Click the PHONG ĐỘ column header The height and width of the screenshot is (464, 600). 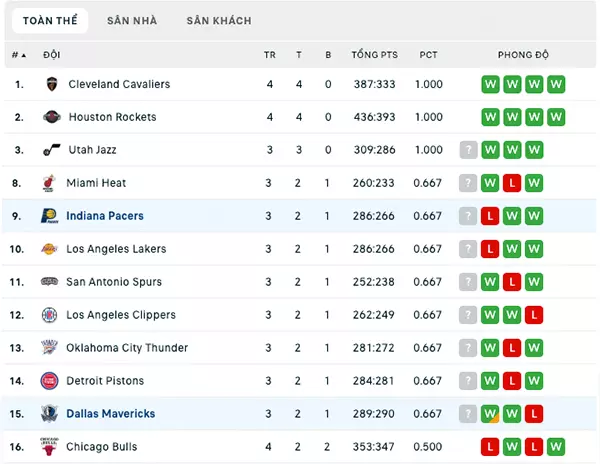tap(523, 55)
